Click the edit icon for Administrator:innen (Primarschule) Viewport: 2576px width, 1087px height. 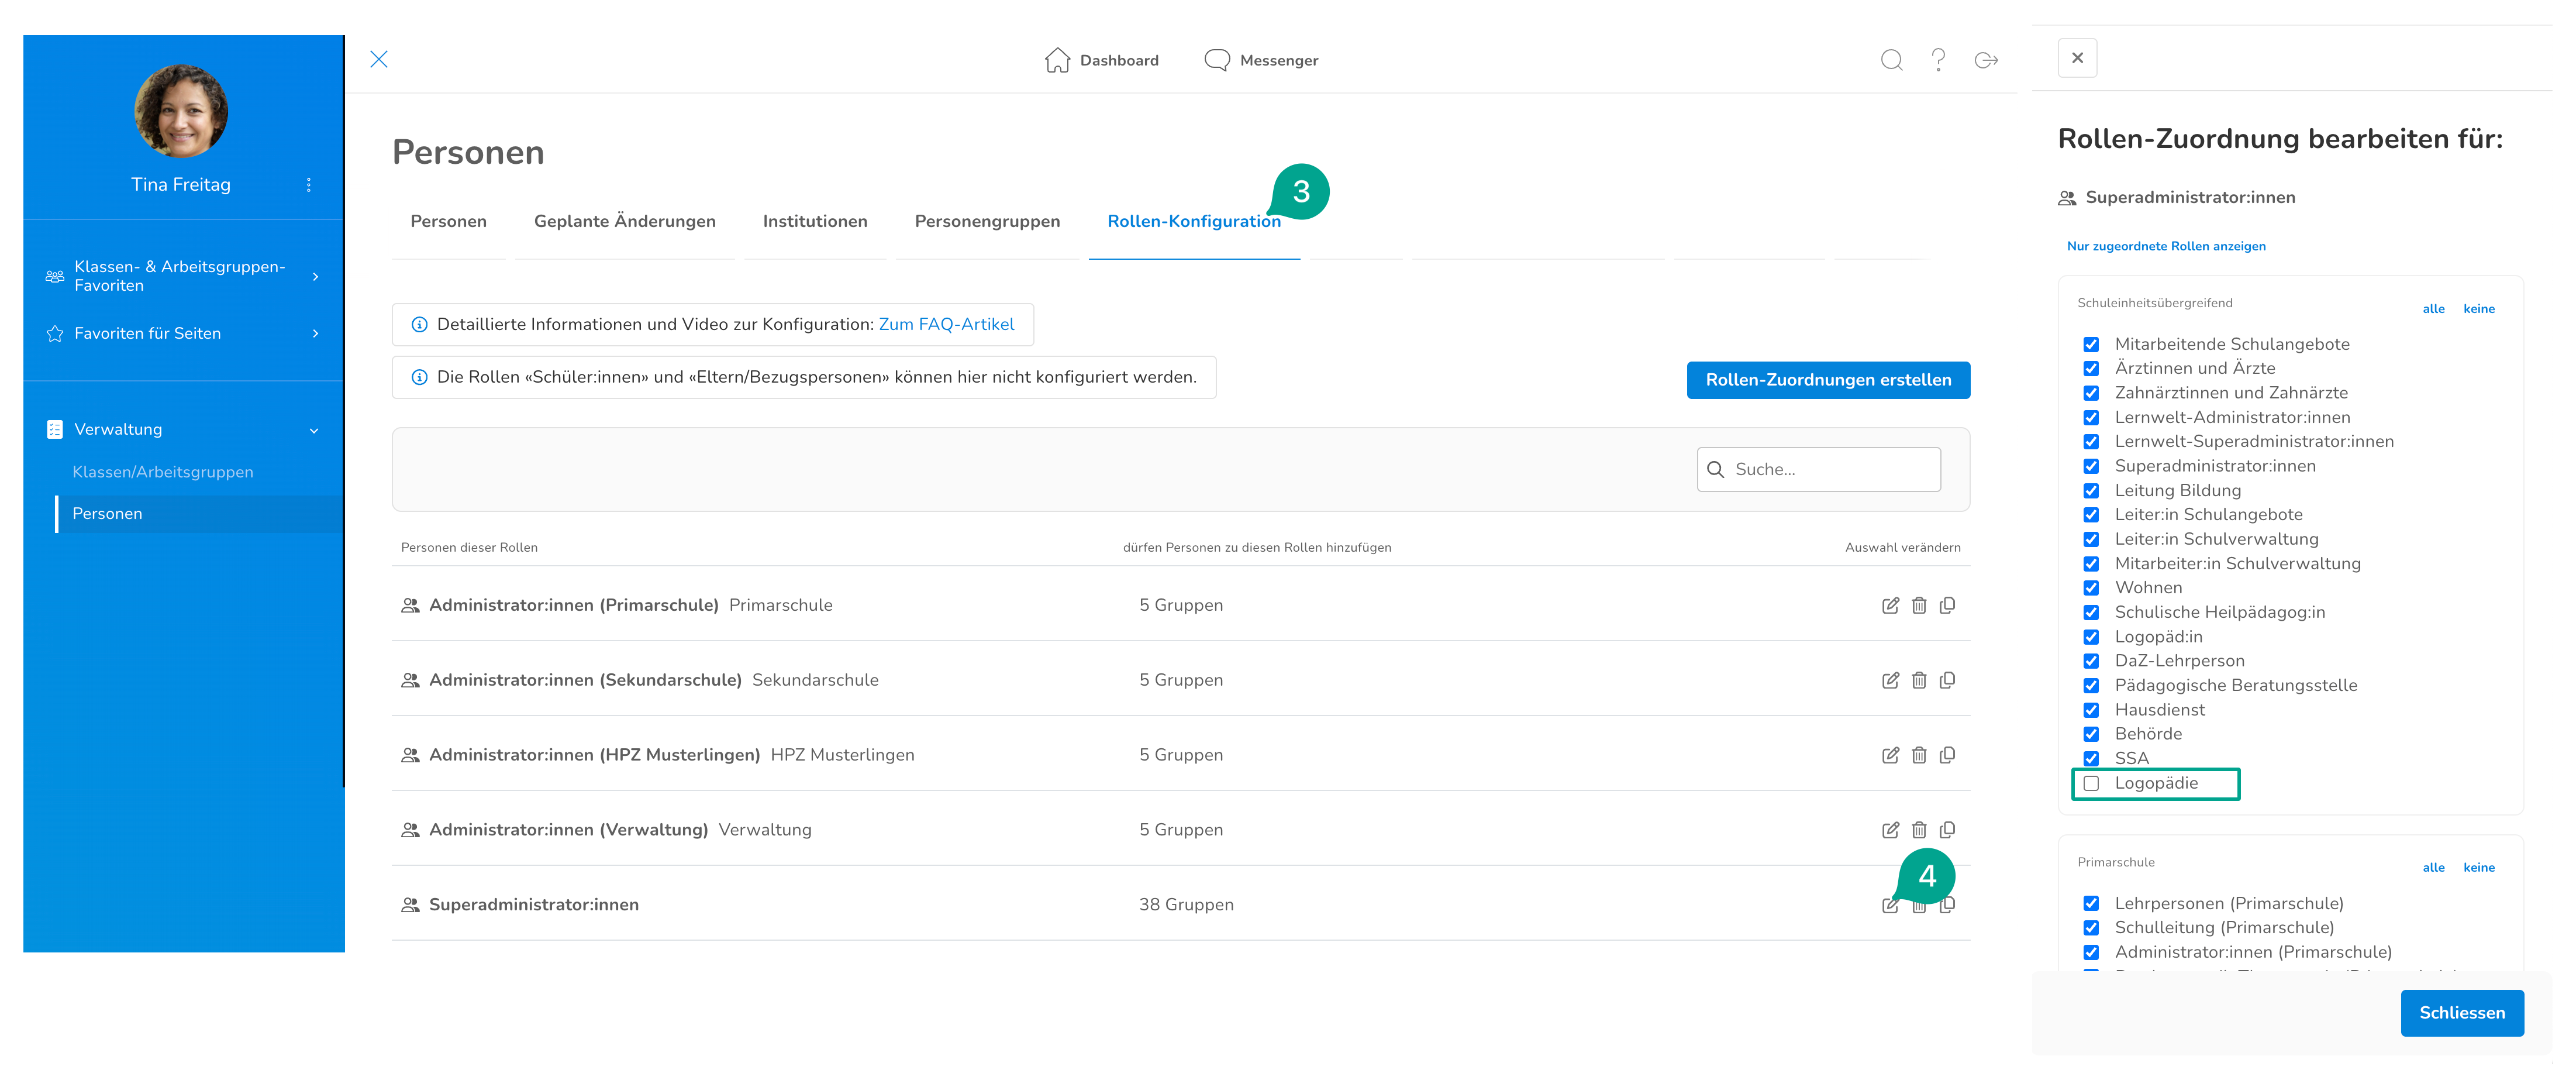click(1890, 605)
